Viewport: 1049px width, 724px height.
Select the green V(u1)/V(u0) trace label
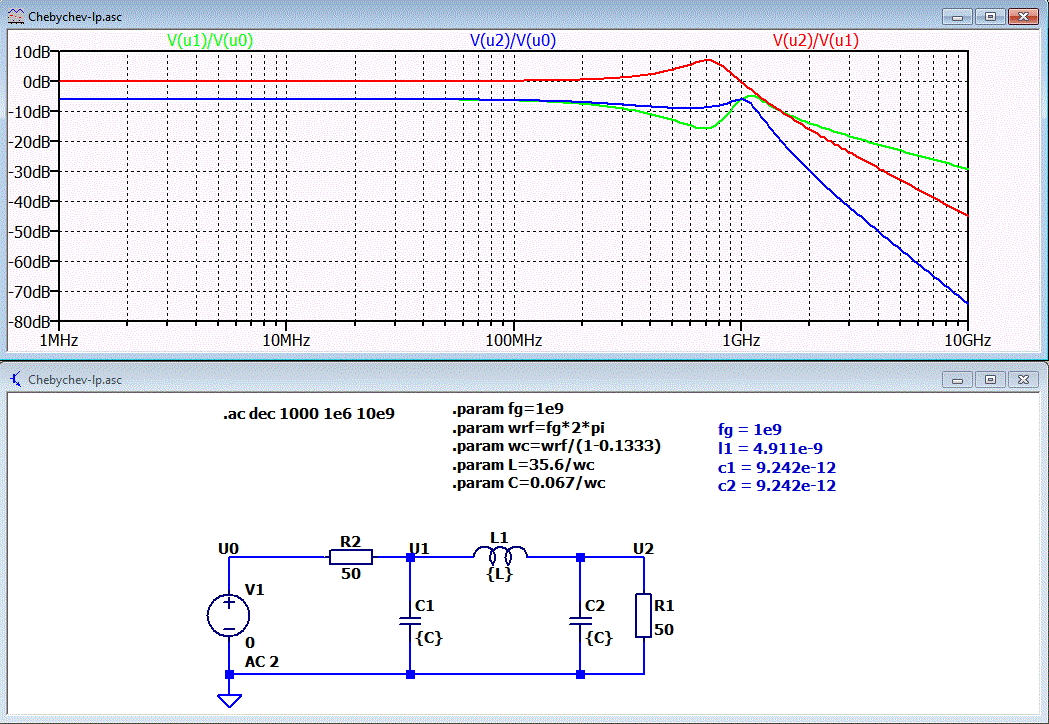pyautogui.click(x=210, y=41)
